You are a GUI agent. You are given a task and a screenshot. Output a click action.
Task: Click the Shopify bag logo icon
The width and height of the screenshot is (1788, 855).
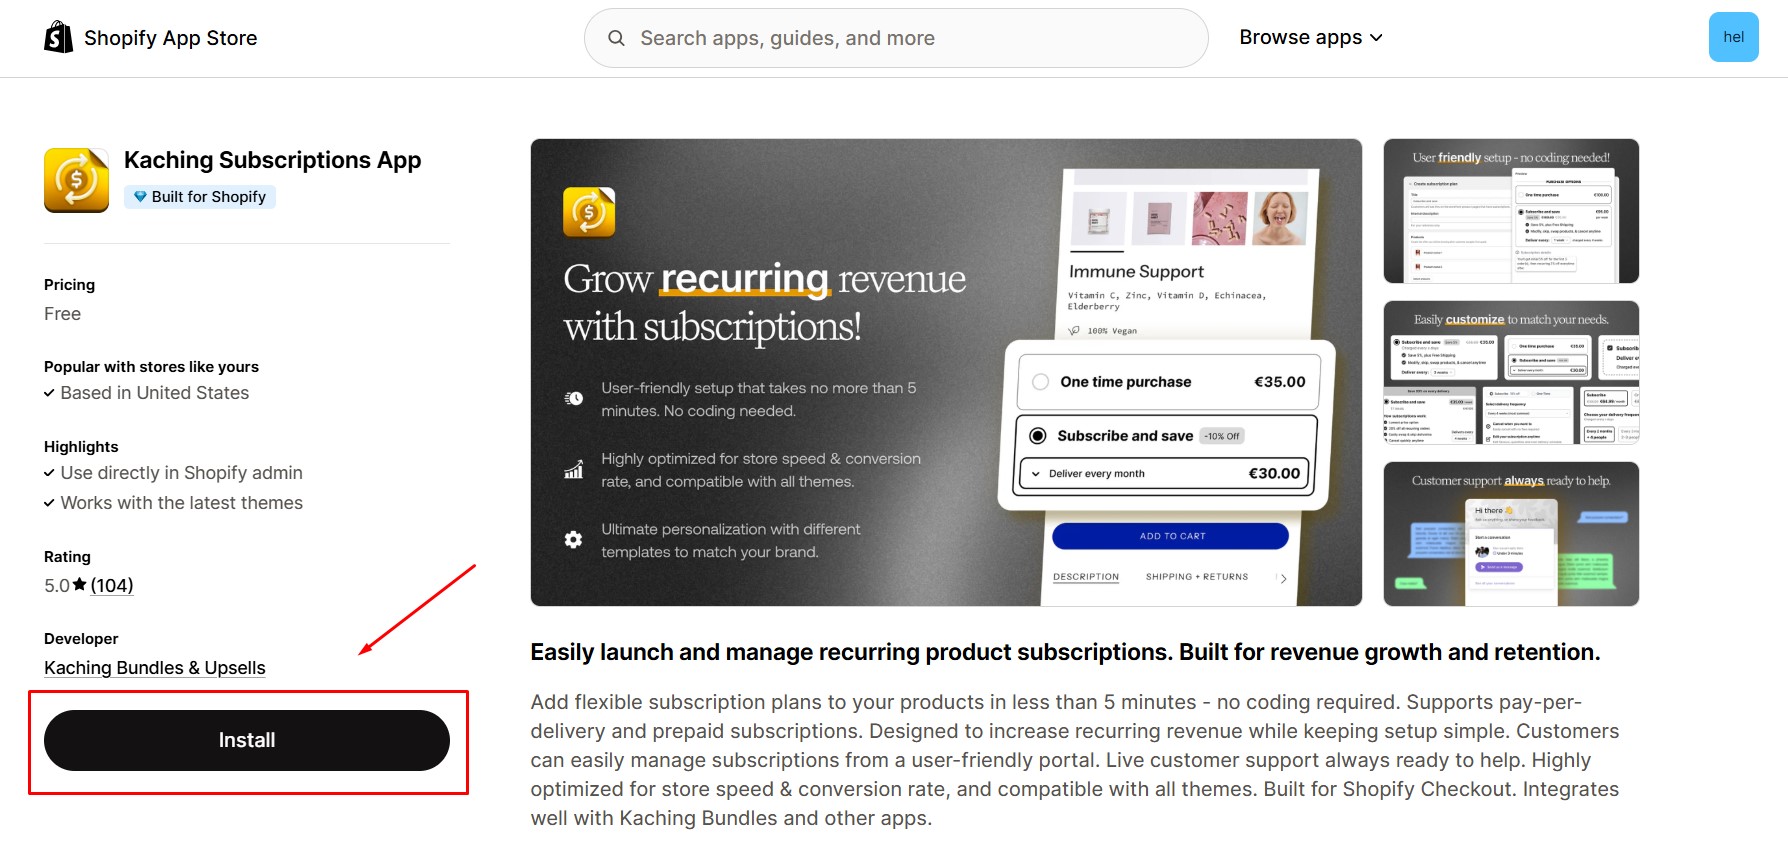coord(59,37)
